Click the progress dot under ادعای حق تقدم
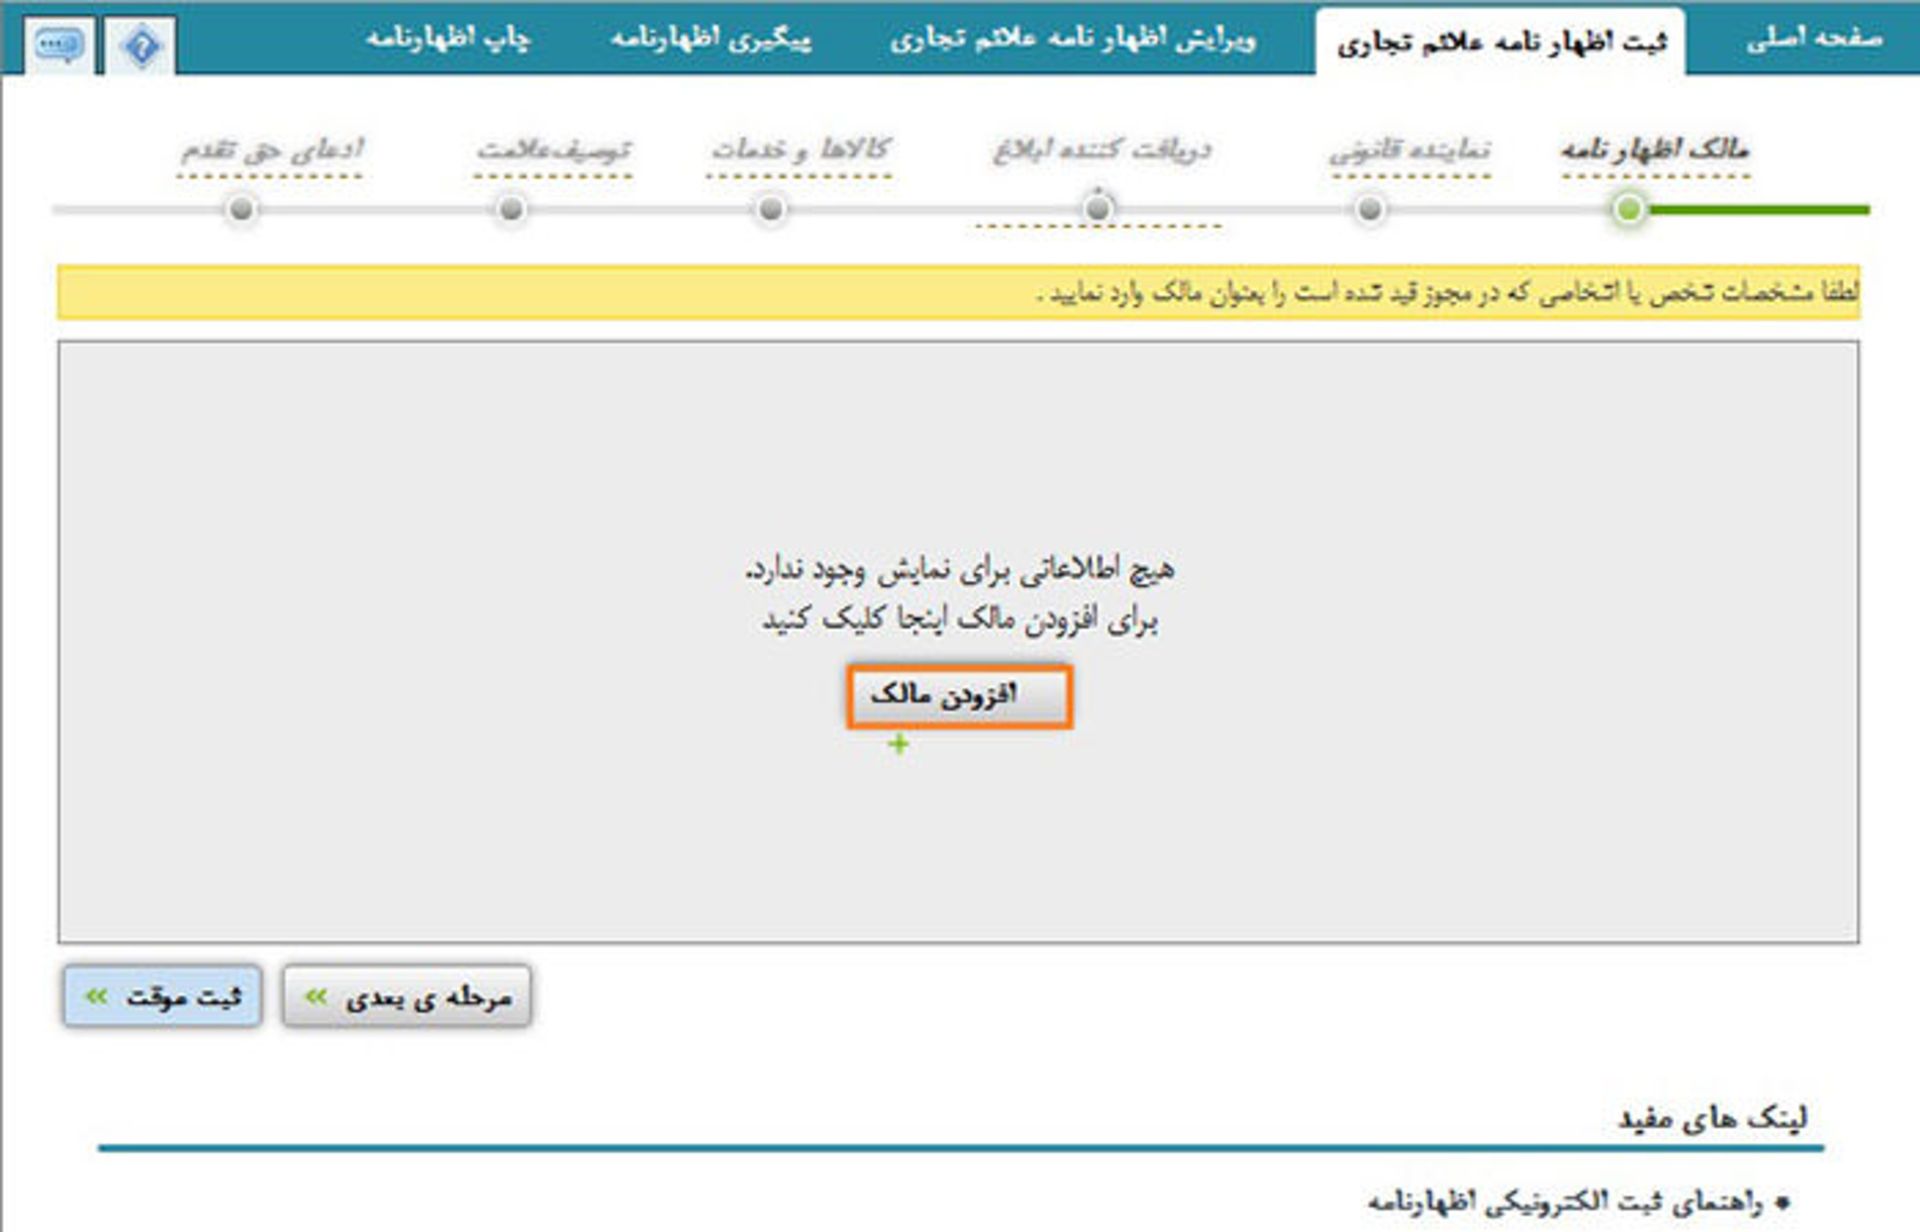Viewport: 1920px width, 1232px height. (241, 209)
